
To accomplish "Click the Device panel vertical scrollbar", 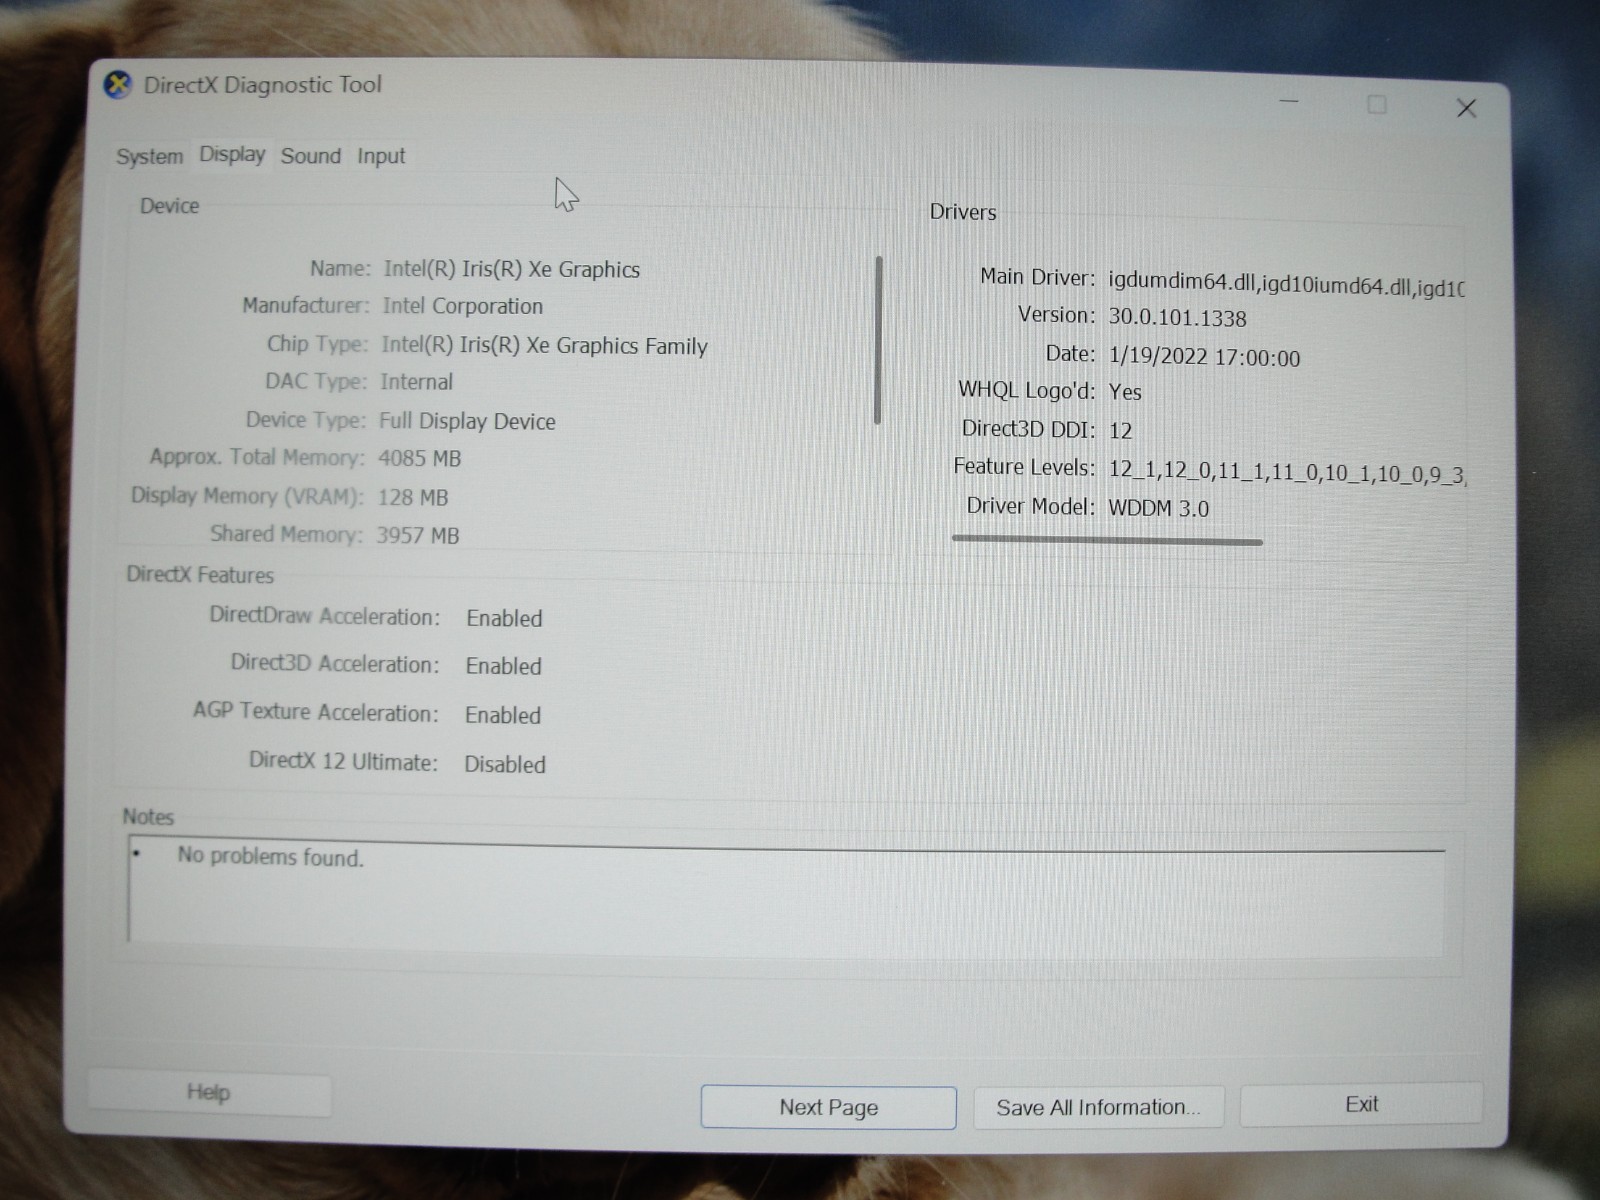I will (x=878, y=340).
